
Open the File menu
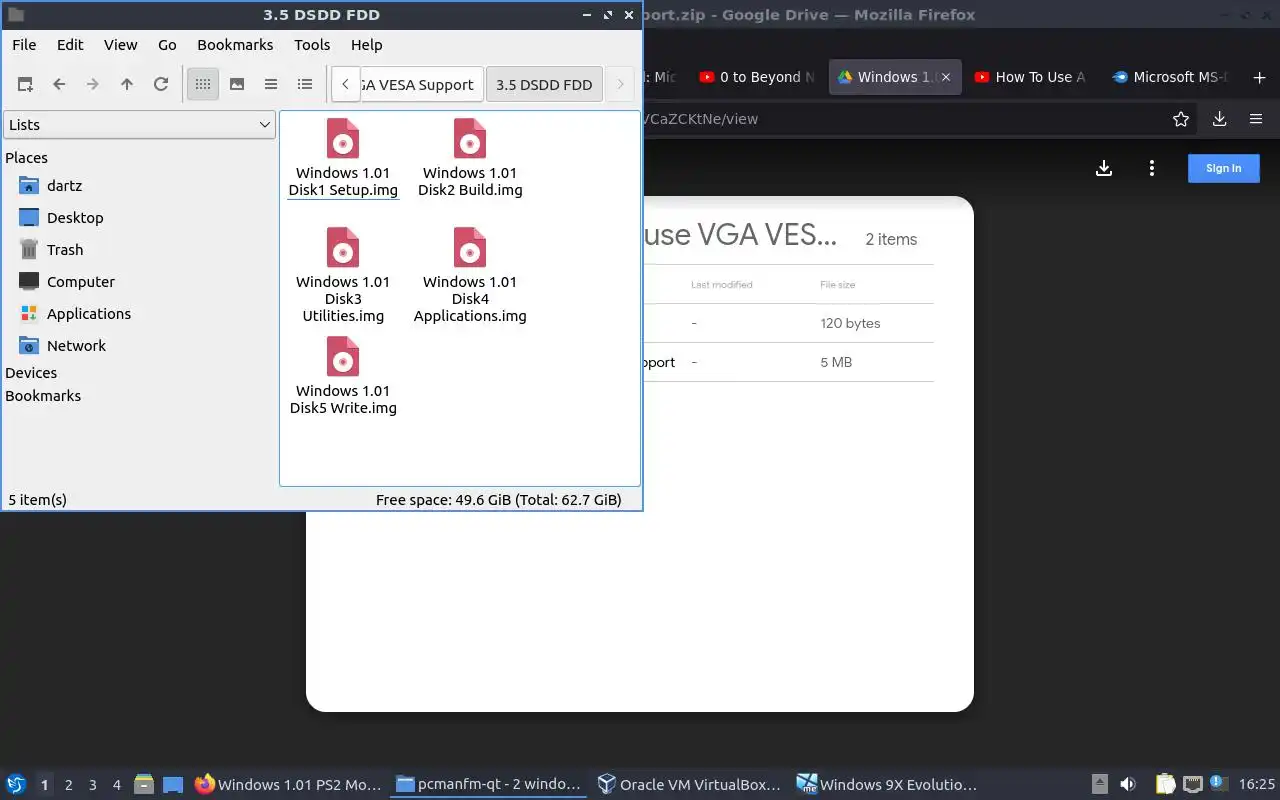click(x=24, y=45)
